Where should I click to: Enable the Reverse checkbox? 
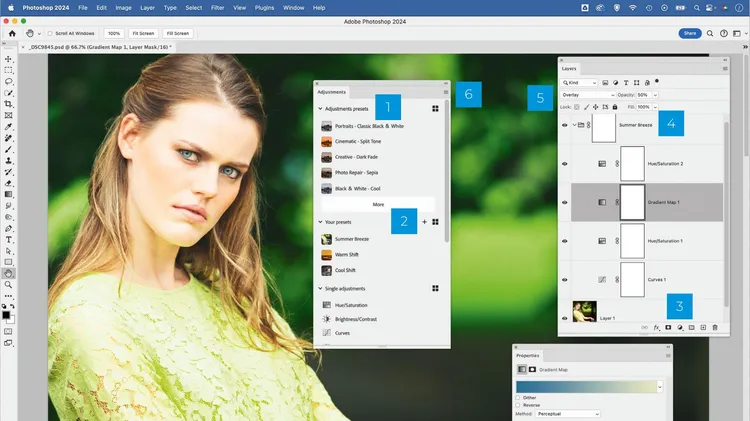click(519, 405)
